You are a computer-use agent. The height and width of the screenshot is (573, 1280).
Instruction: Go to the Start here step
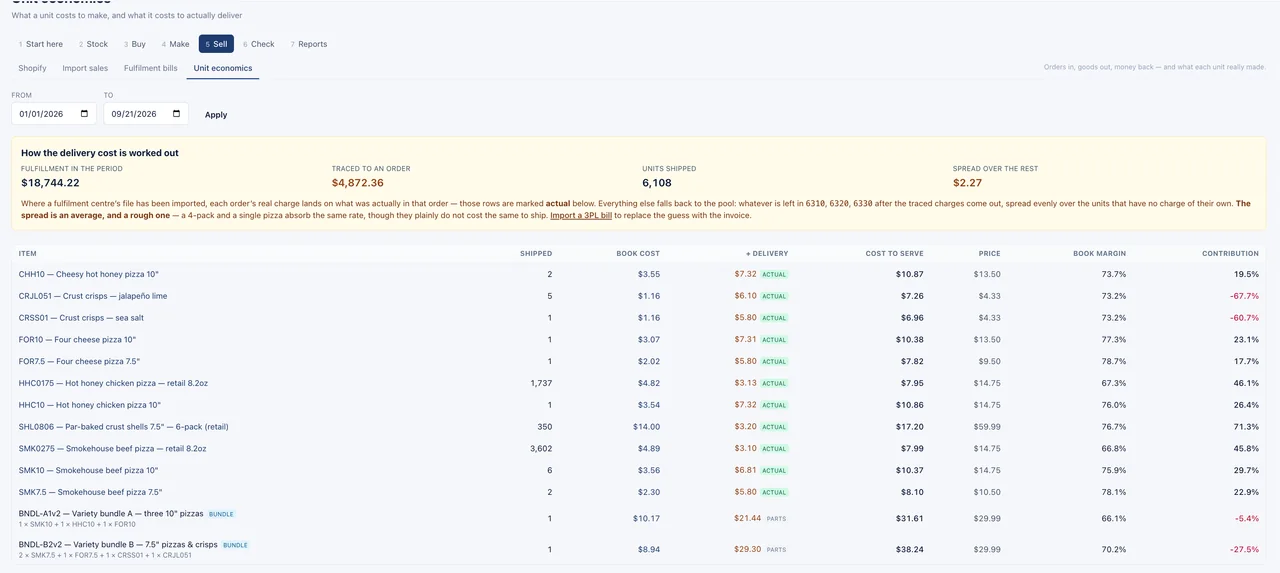point(41,44)
